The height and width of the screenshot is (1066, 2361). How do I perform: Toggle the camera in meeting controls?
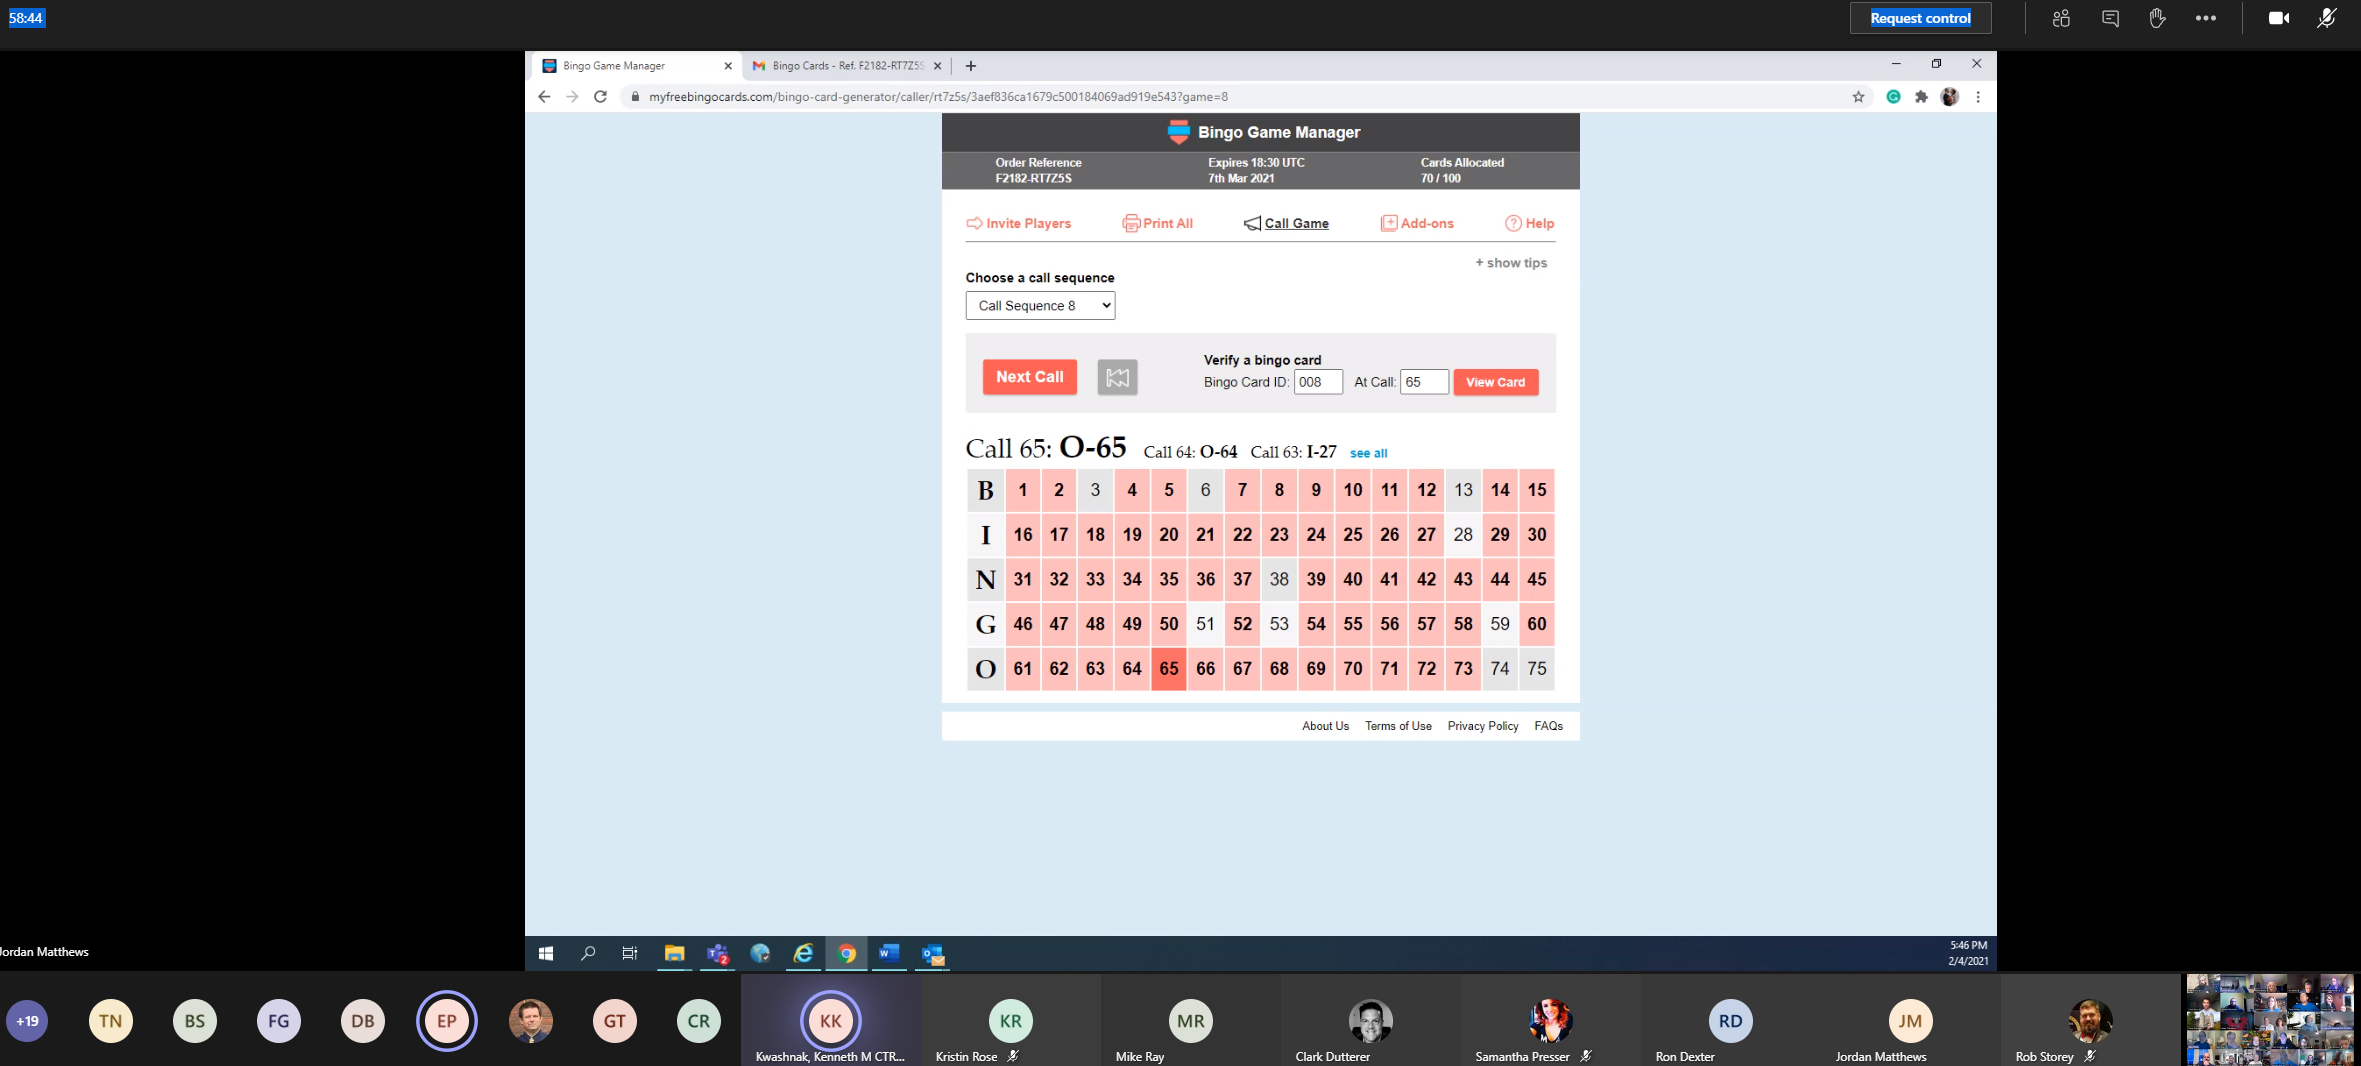[2279, 18]
